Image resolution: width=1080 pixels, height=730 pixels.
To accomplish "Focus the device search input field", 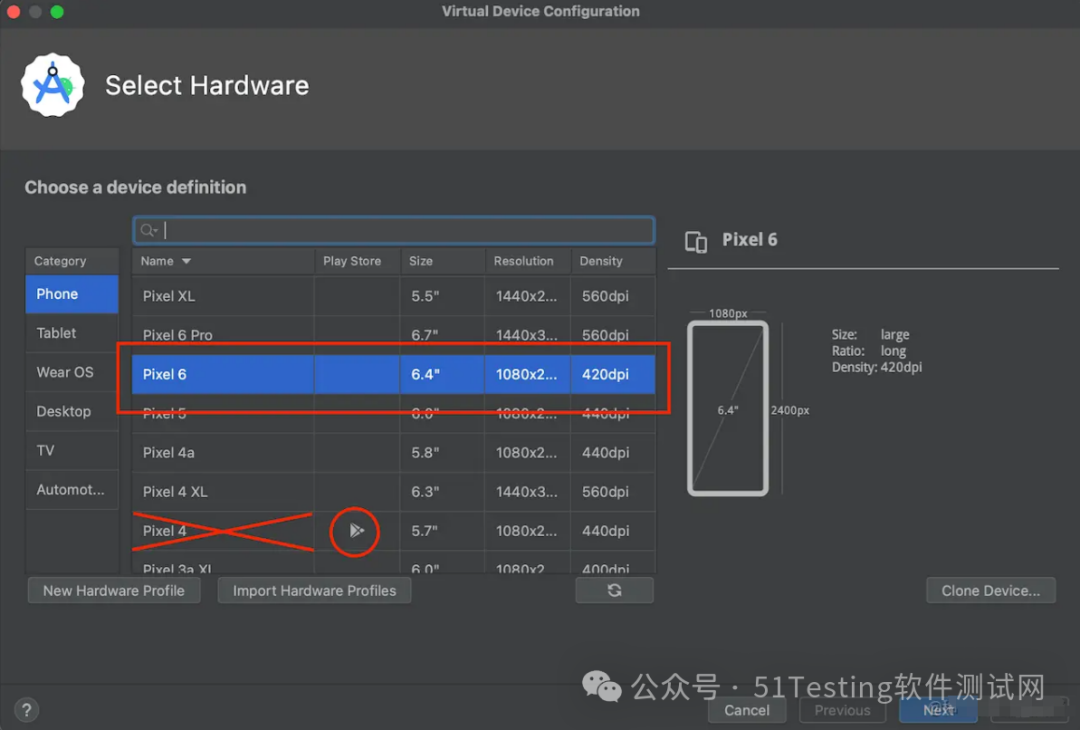I will (393, 230).
